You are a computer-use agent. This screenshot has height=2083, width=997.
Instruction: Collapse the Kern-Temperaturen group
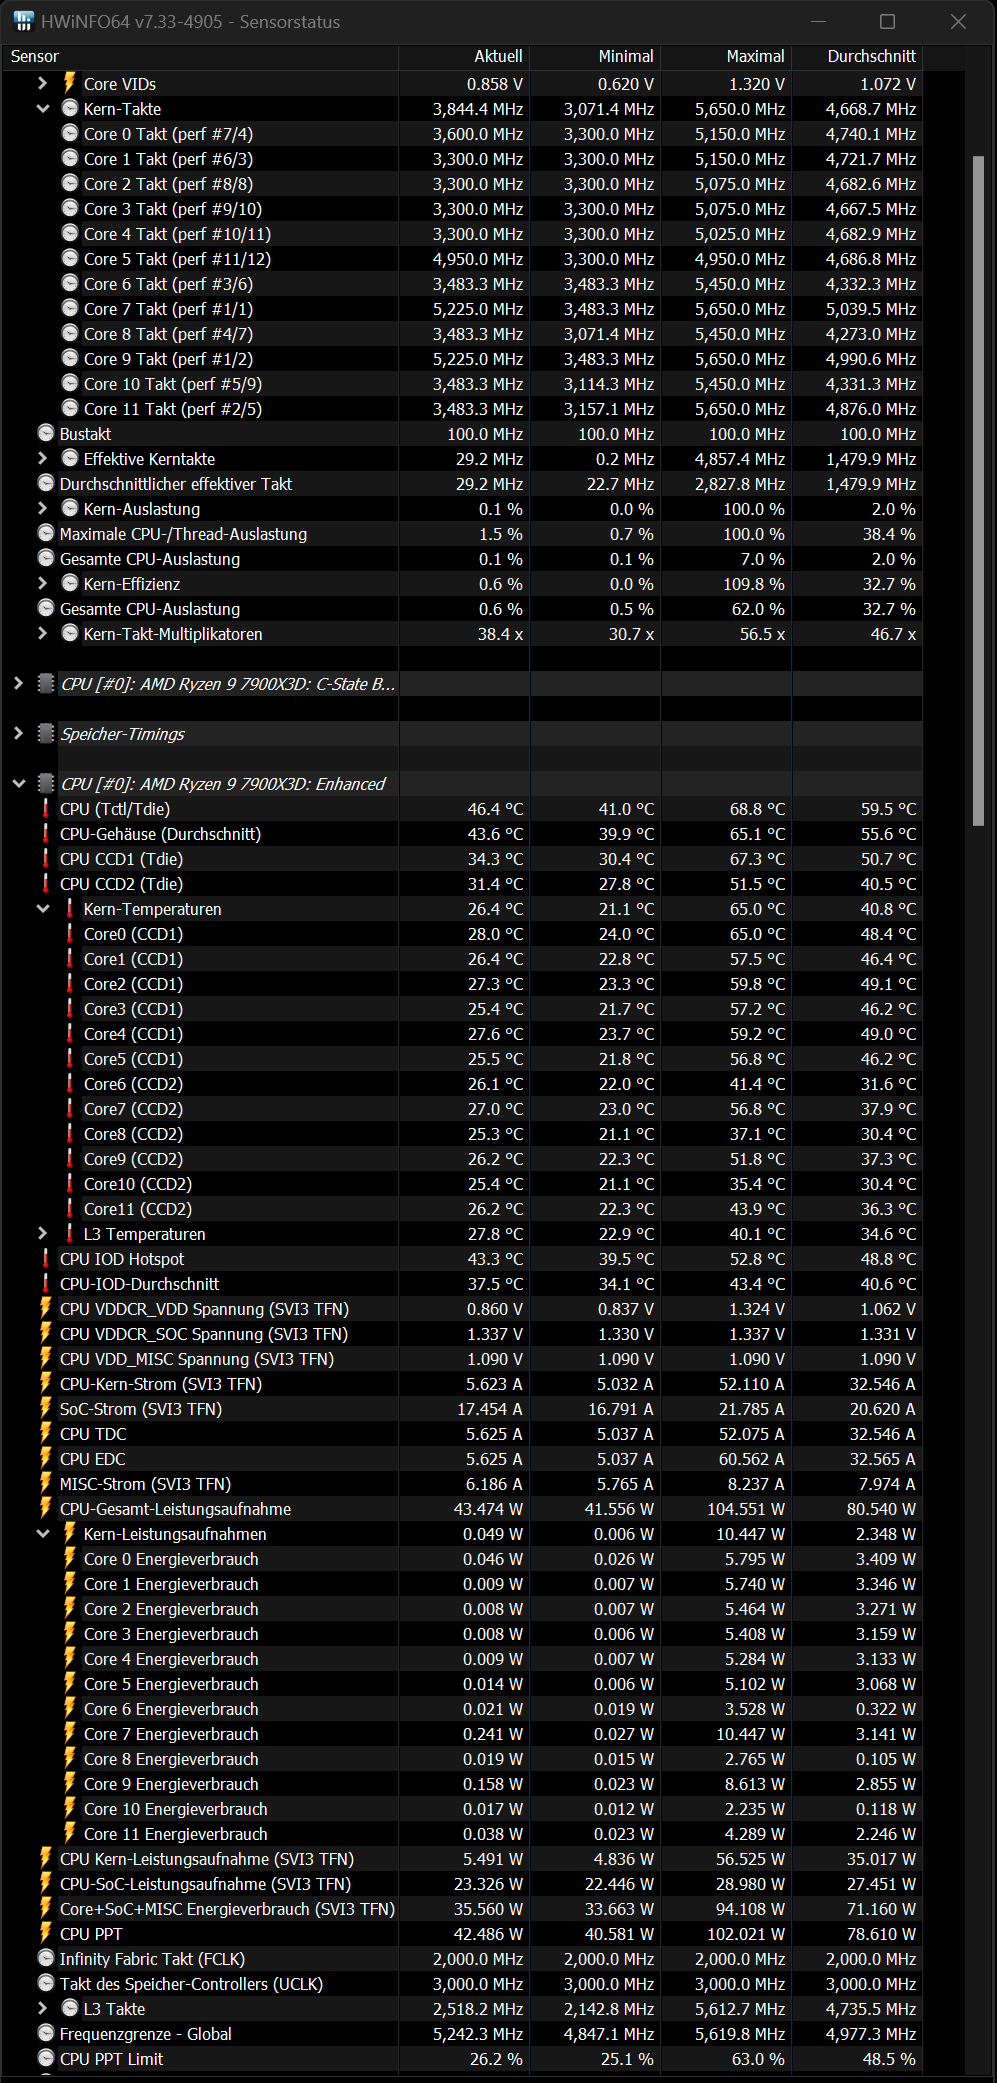[x=43, y=908]
